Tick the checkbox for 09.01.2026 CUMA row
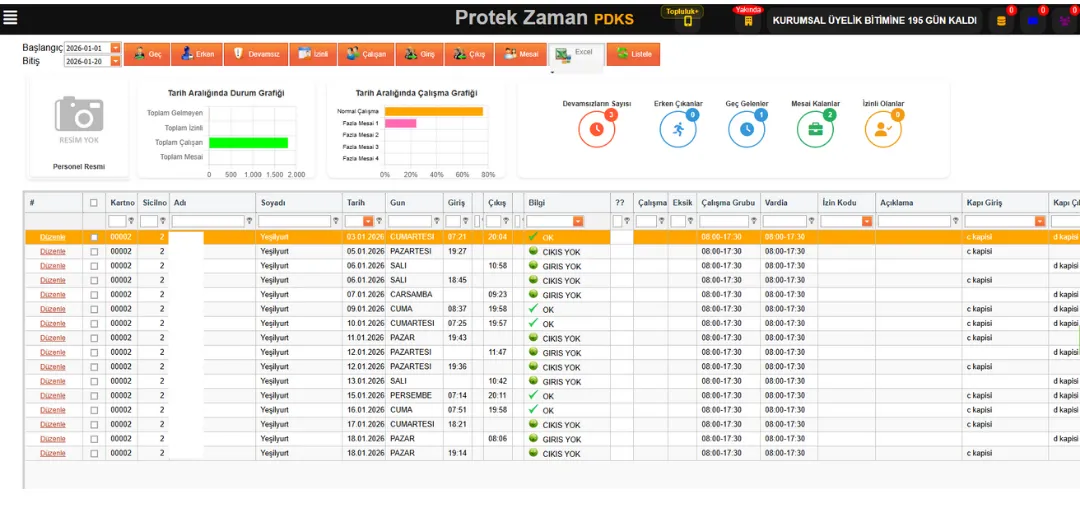This screenshot has width=1080, height=529. (94, 309)
